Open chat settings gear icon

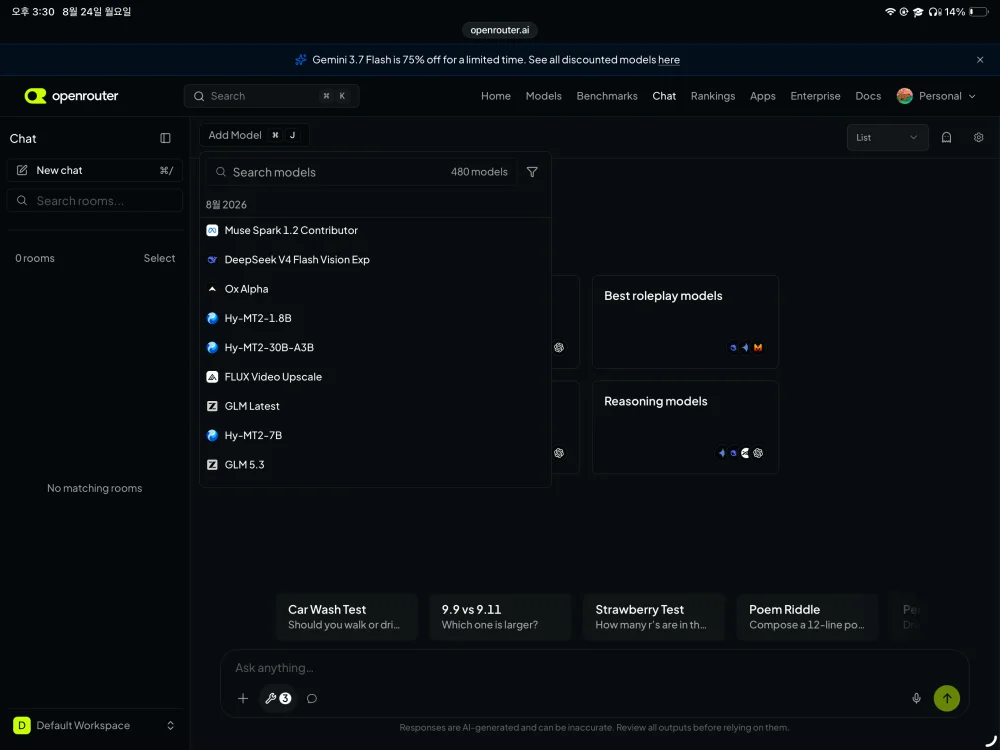[x=978, y=138]
